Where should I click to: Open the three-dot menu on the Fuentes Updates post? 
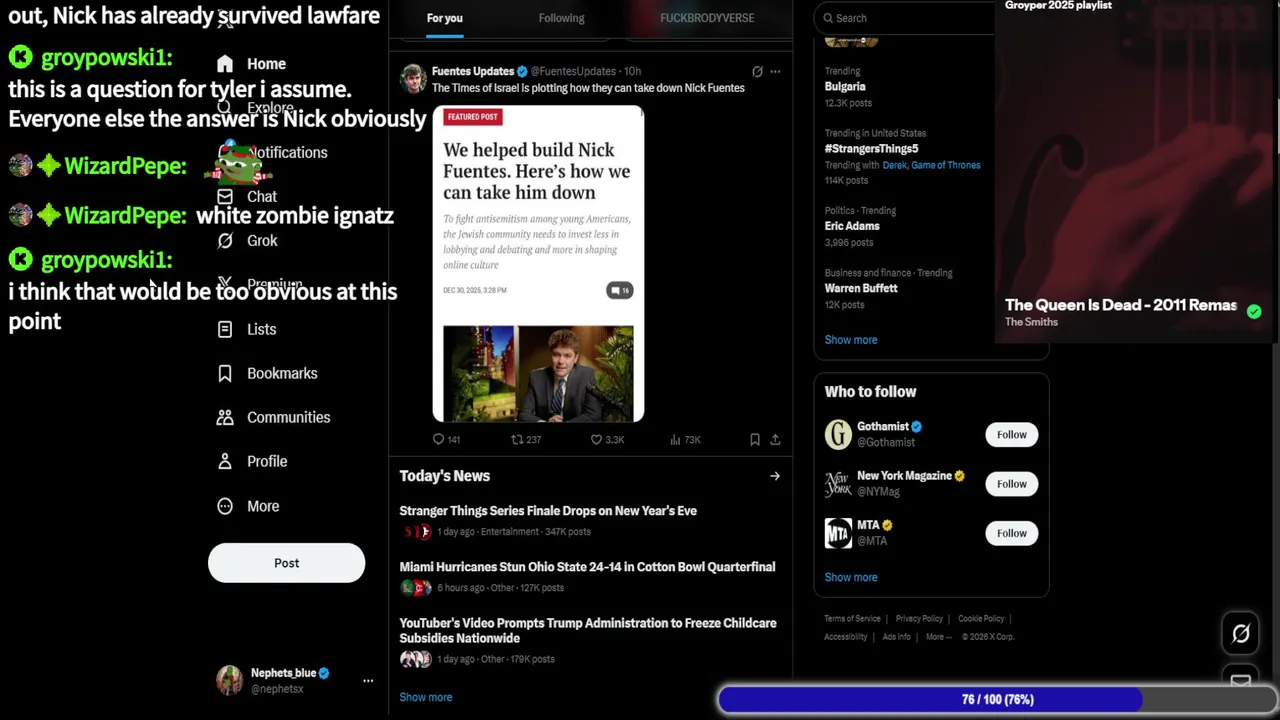point(775,71)
